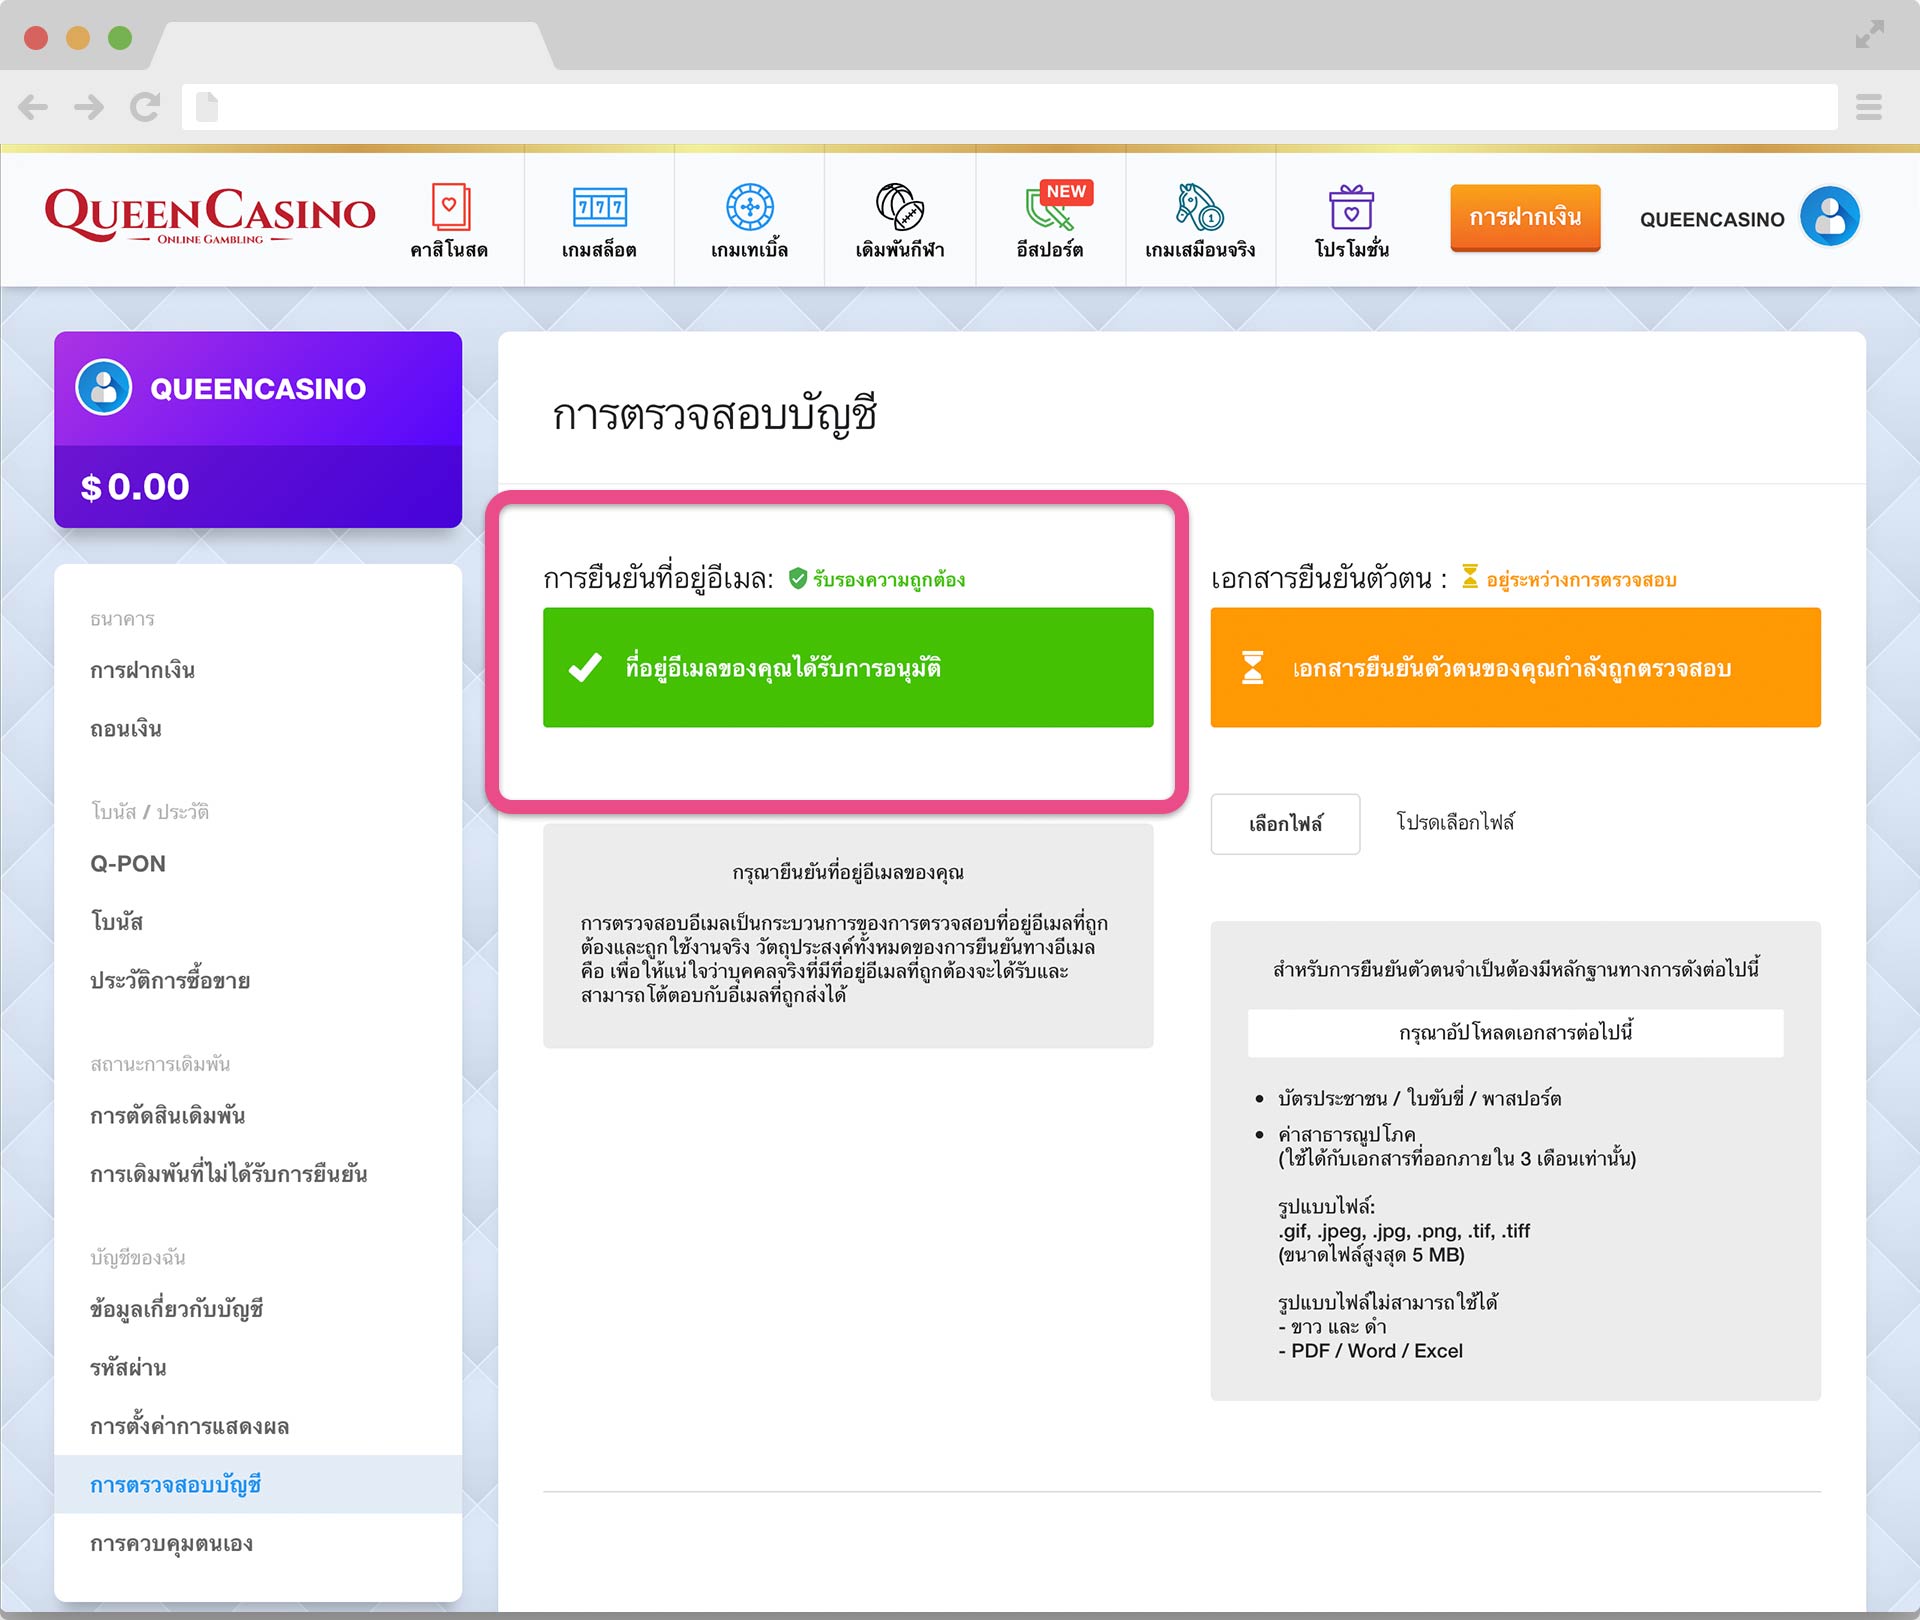Click the QUEENCASINO username in header
Viewport: 1920px width, 1620px height.
(x=1711, y=219)
